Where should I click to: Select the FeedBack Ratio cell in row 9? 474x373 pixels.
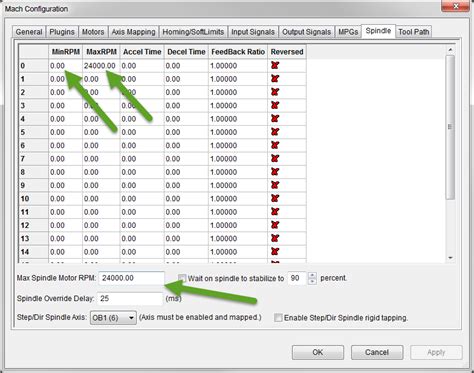click(x=238, y=185)
